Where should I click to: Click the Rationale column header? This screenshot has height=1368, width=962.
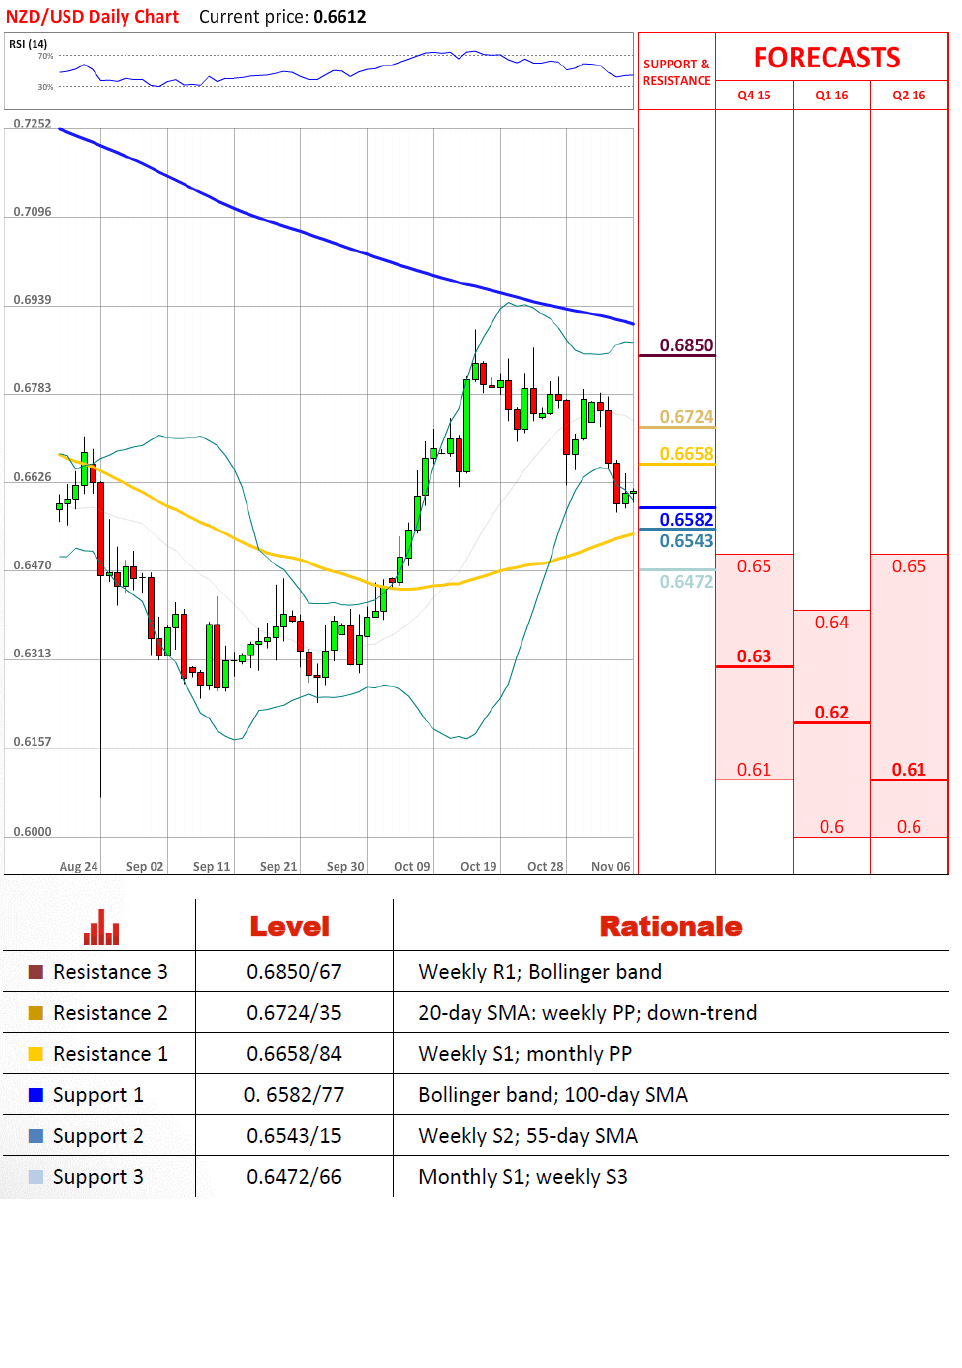(671, 926)
